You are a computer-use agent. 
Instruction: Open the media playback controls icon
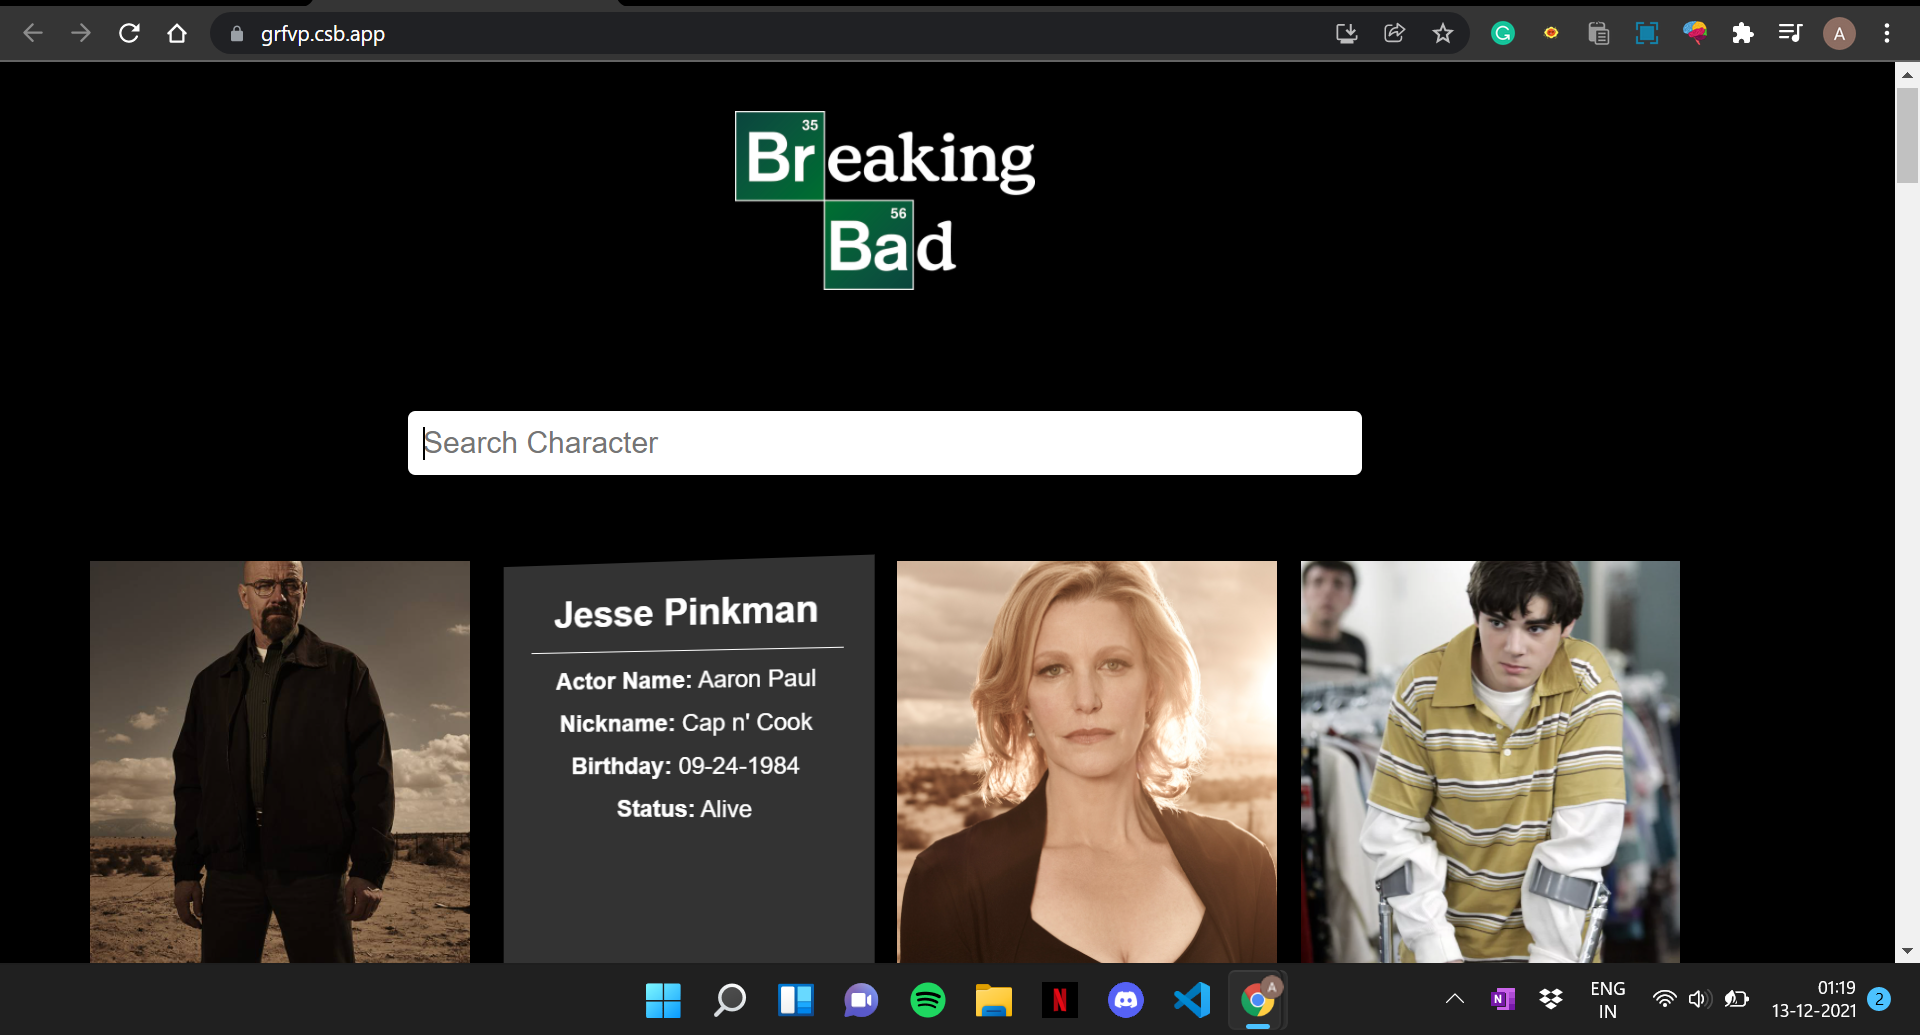pos(1790,33)
